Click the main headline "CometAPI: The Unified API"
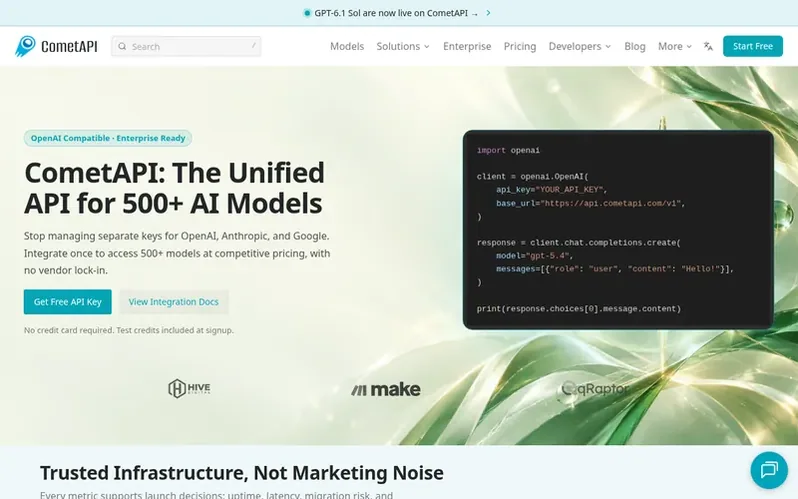Viewport: 798px width, 499px height. click(174, 188)
